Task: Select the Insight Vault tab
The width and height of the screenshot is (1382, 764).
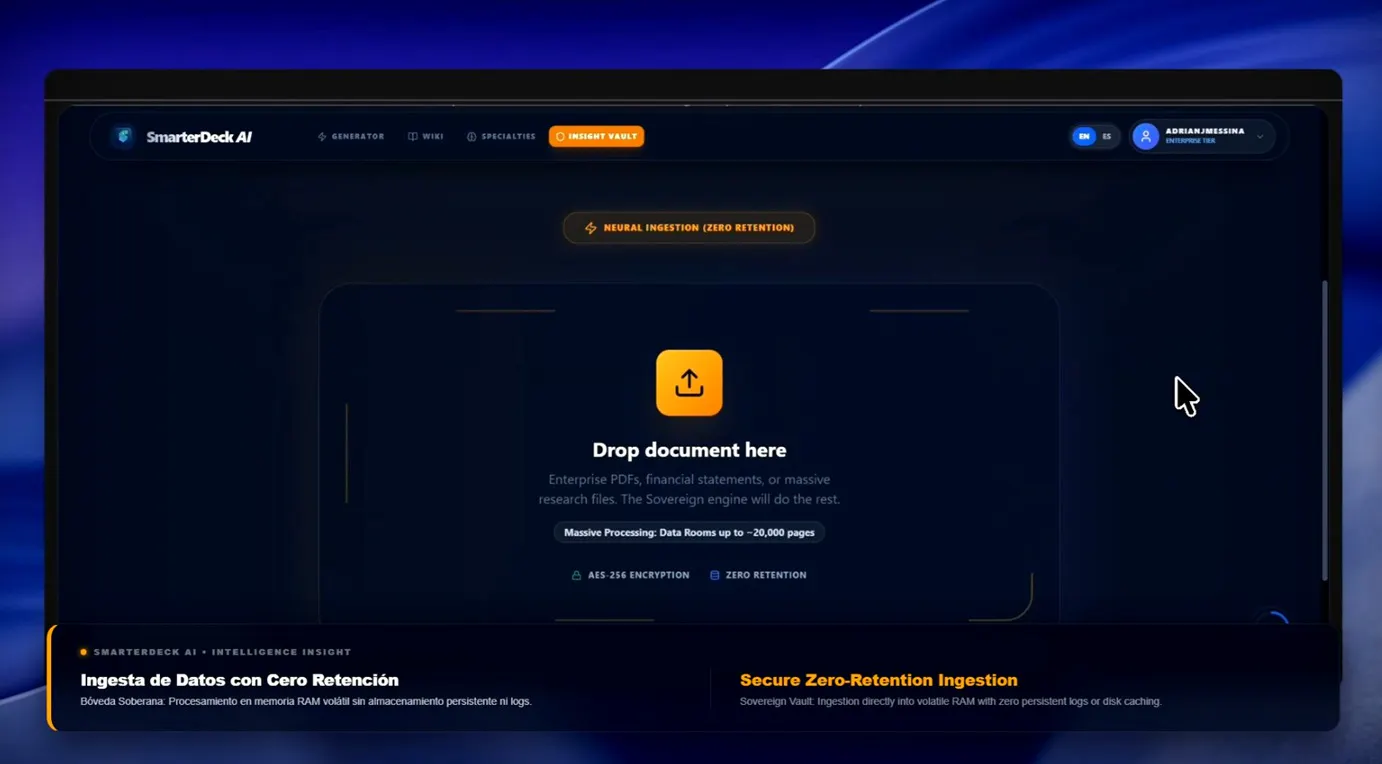Action: click(x=596, y=136)
